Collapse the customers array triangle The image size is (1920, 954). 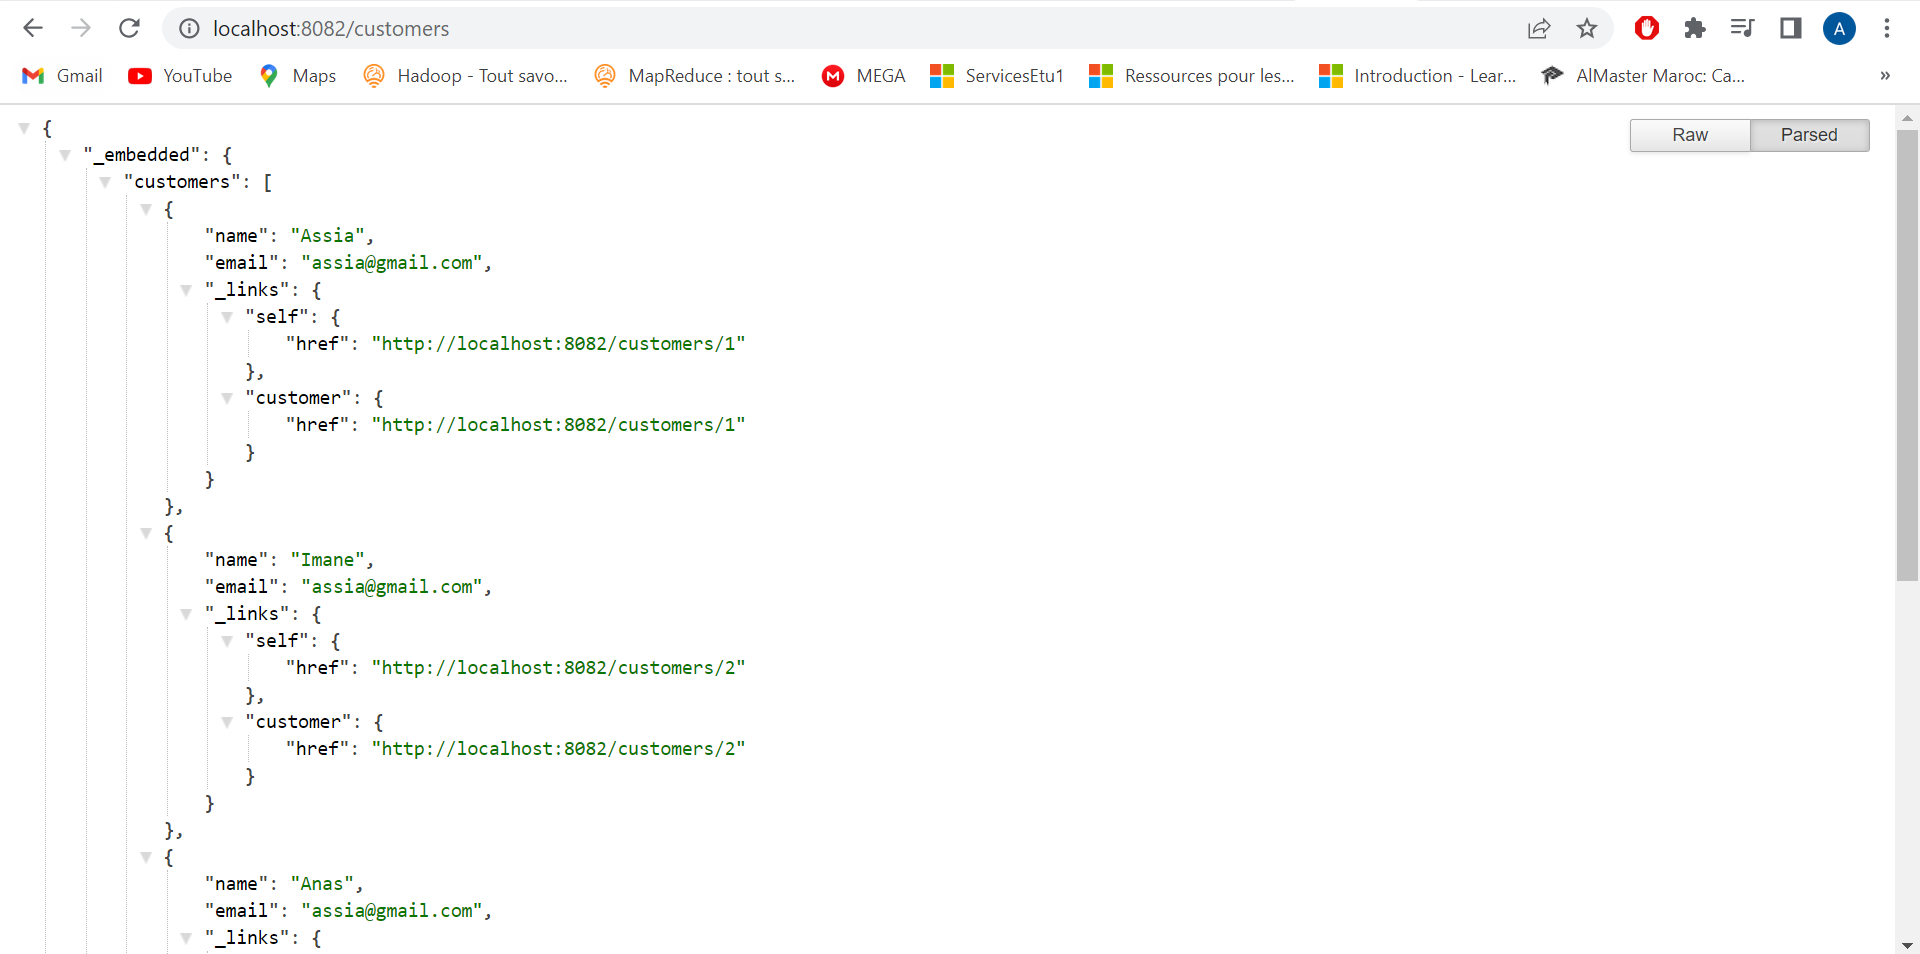pos(105,182)
